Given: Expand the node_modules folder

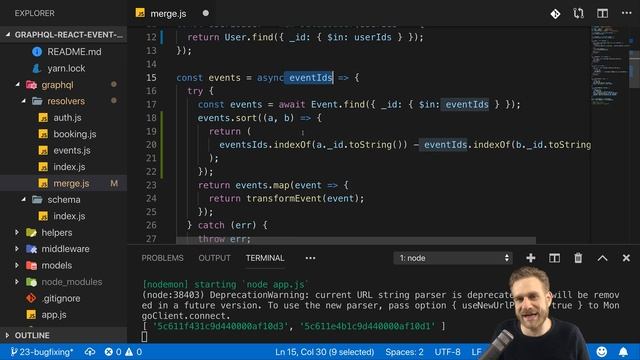Looking at the screenshot, I should pyautogui.click(x=17, y=282).
